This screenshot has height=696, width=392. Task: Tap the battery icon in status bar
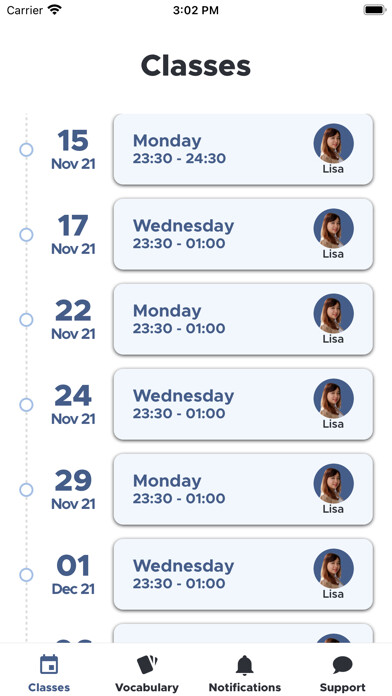click(x=375, y=10)
